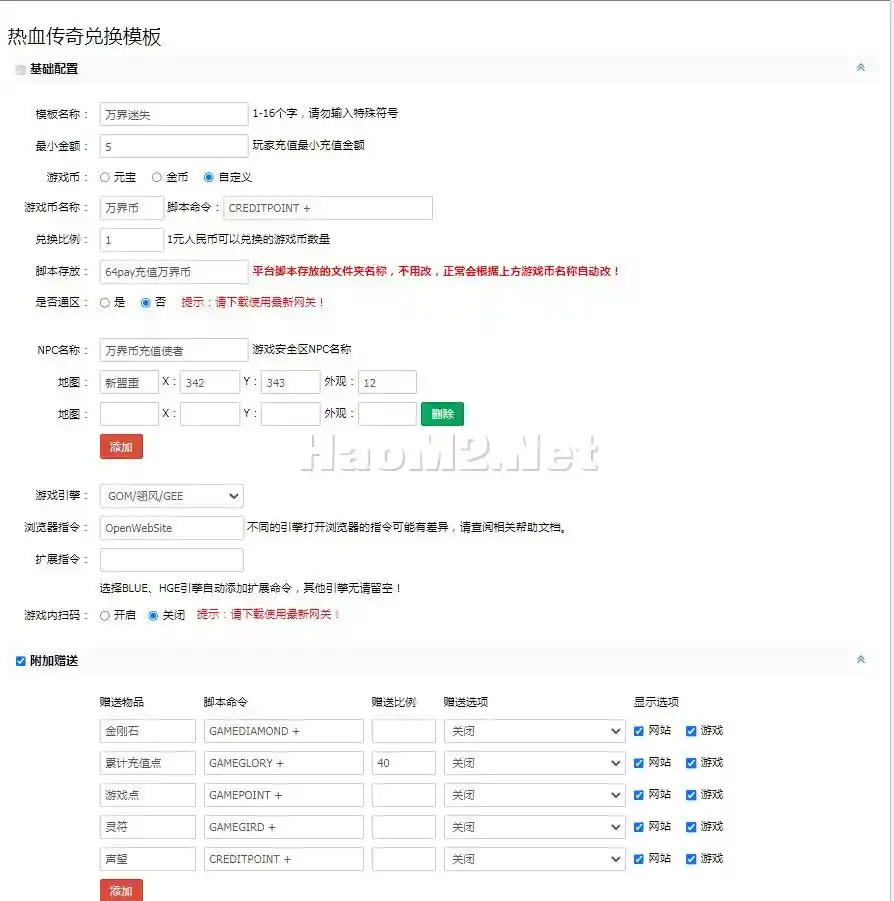Screen dimensions: 894x901
Task: Click the red 添加 button under map rows
Action: tap(121, 446)
